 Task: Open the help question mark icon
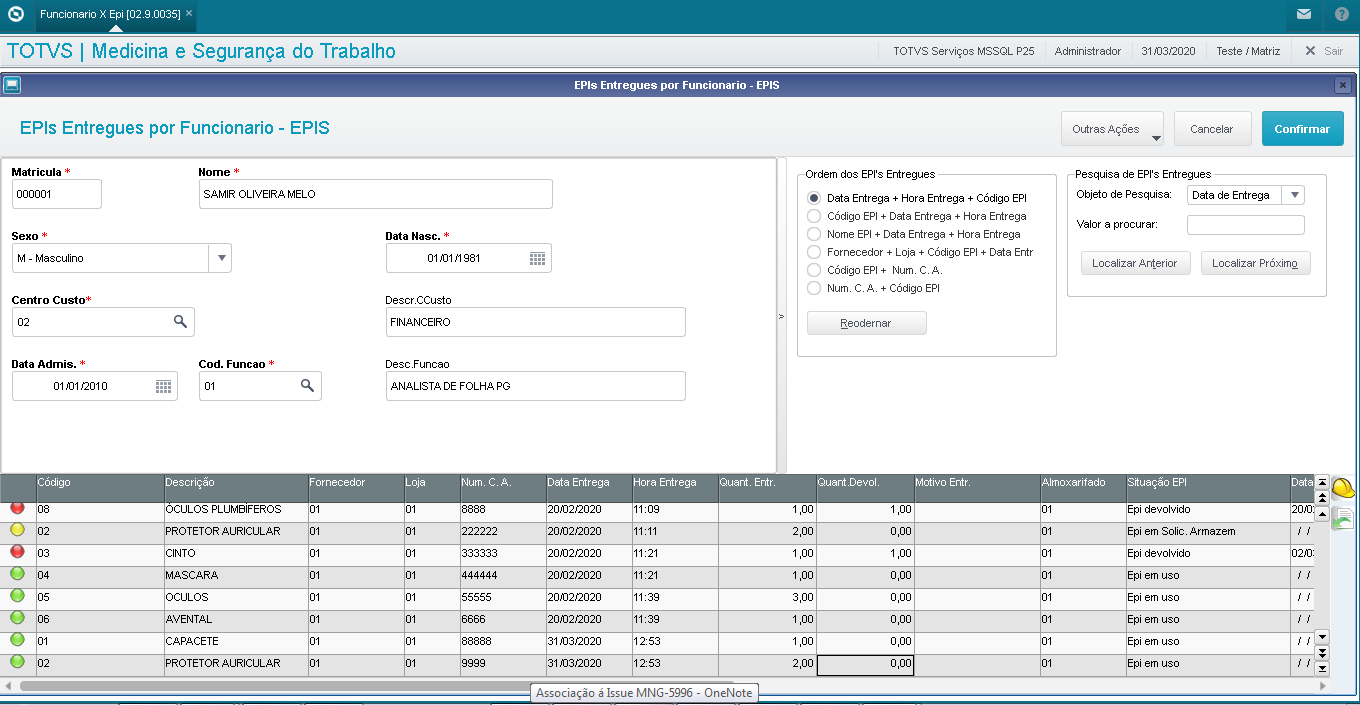point(1341,14)
